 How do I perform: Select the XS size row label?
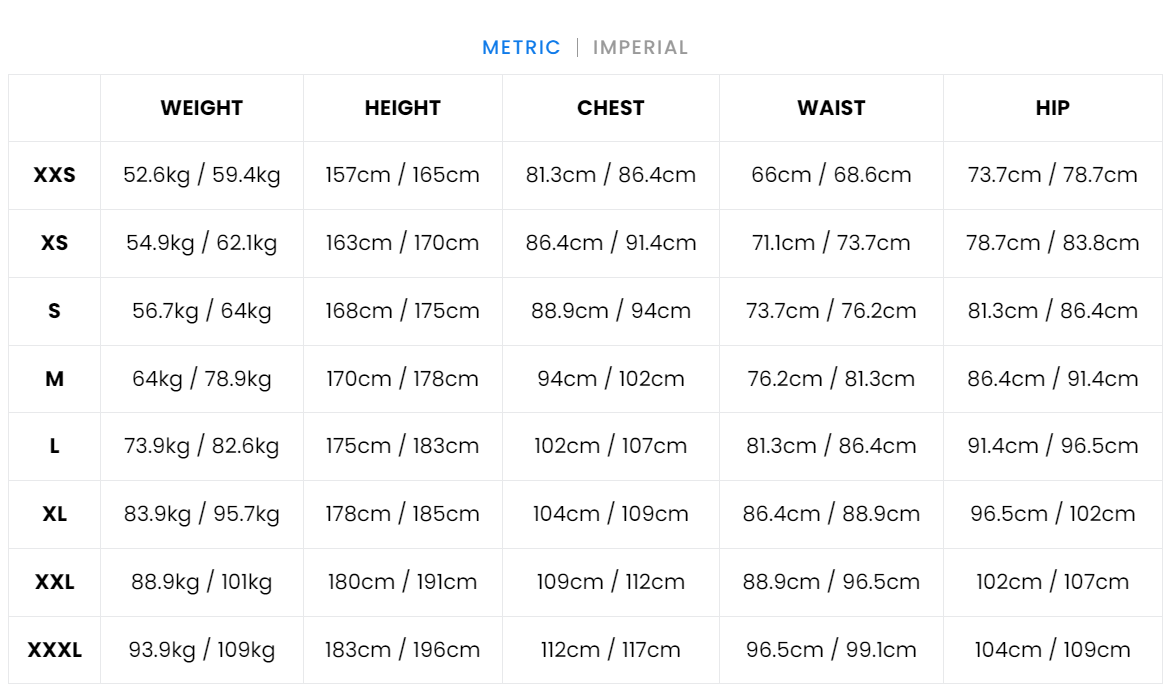click(55, 243)
